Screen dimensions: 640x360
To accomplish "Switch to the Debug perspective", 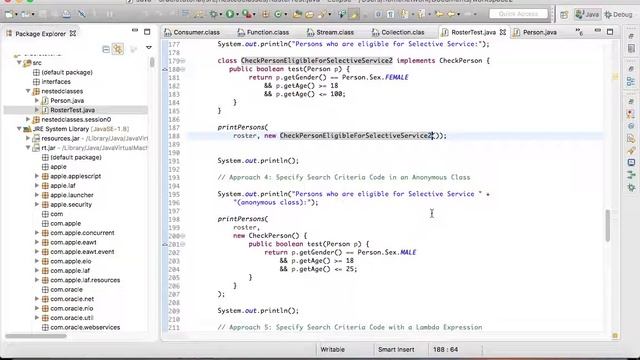I will (x=618, y=14).
